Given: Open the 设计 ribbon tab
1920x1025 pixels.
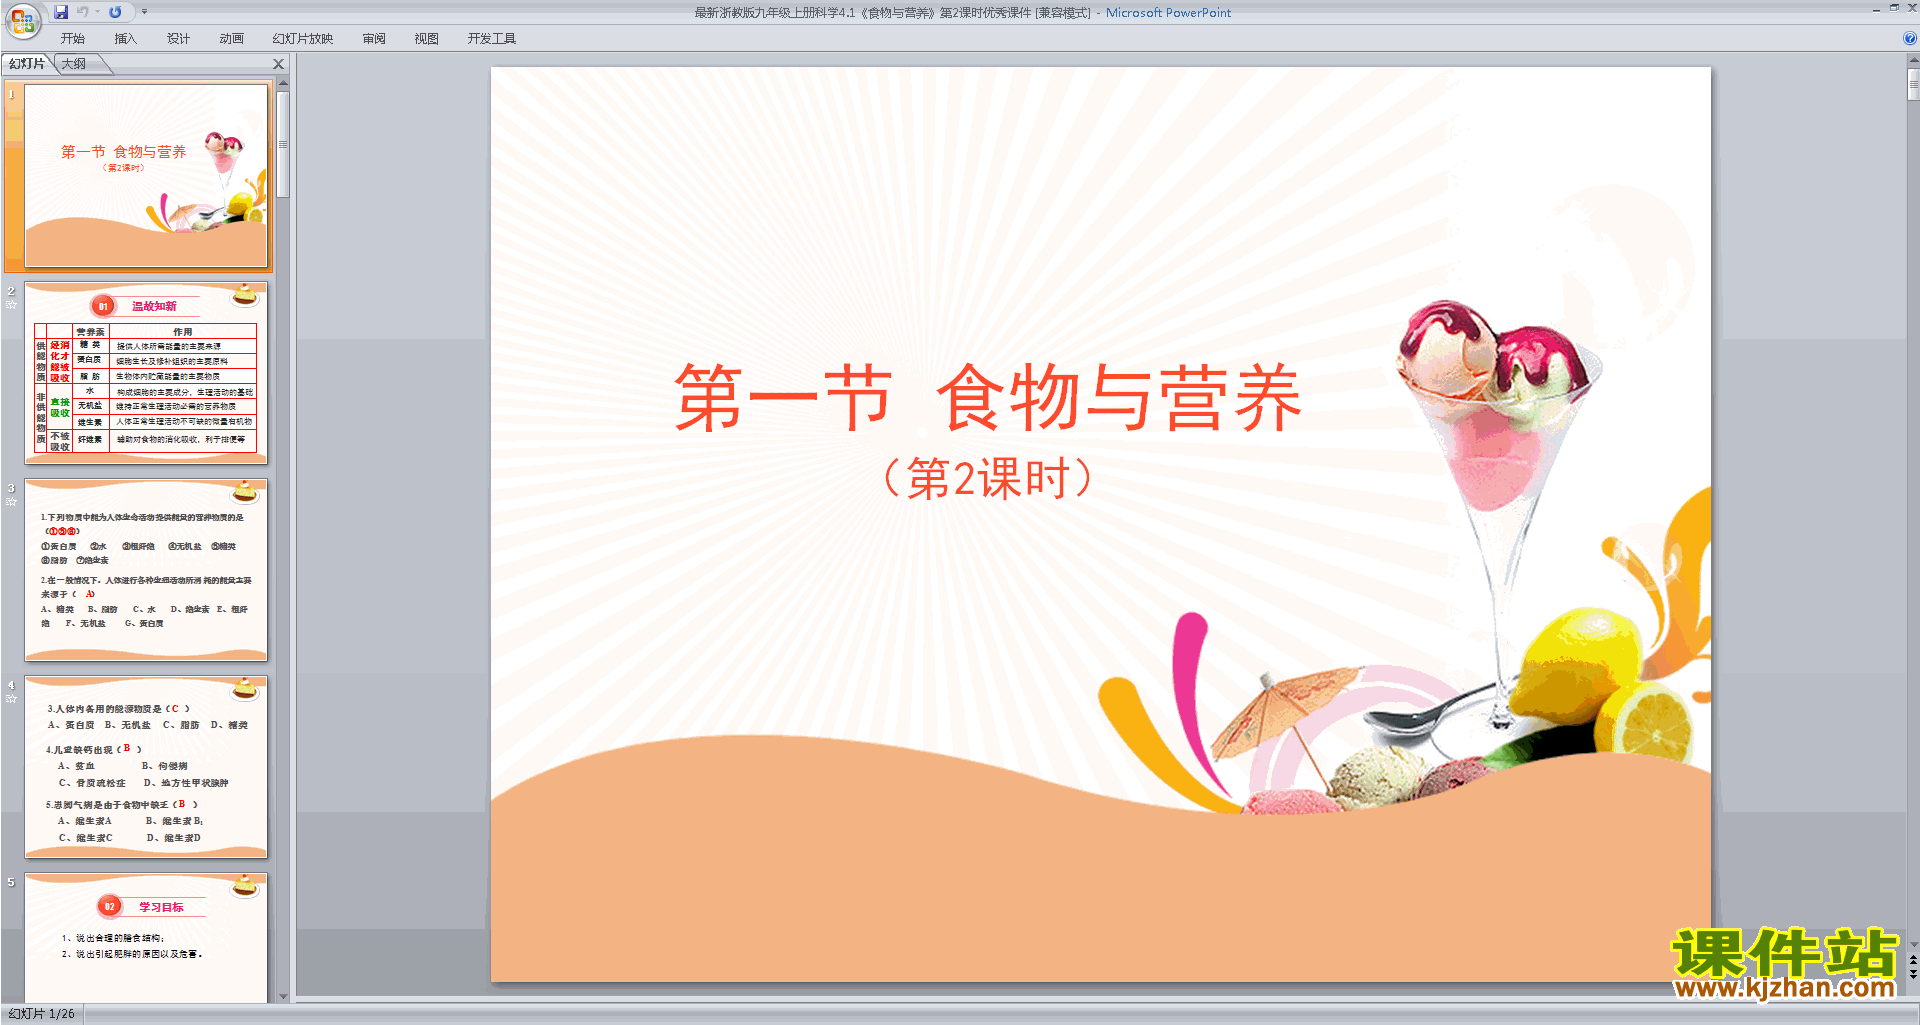Looking at the screenshot, I should coord(178,39).
